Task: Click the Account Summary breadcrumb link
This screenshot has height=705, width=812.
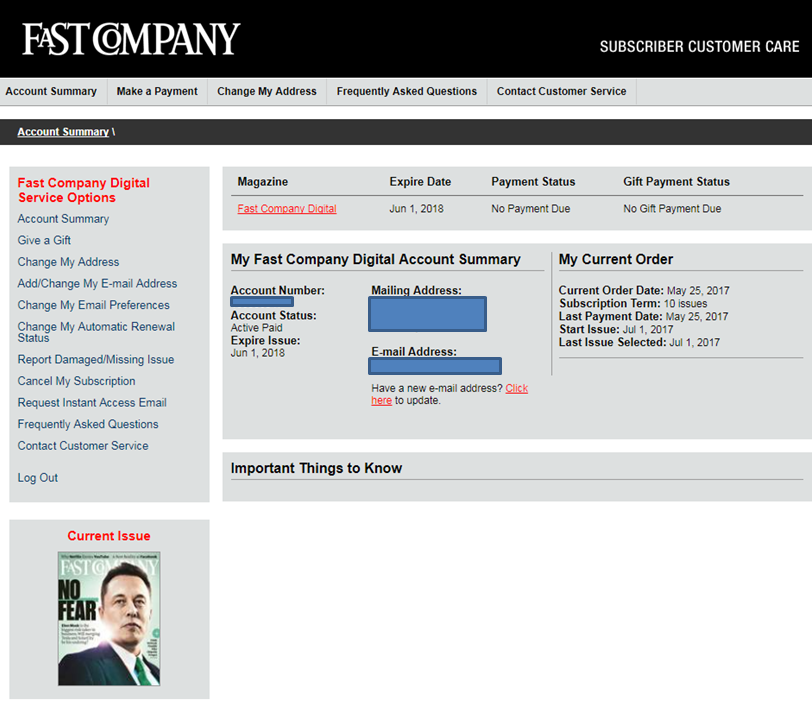Action: click(63, 132)
